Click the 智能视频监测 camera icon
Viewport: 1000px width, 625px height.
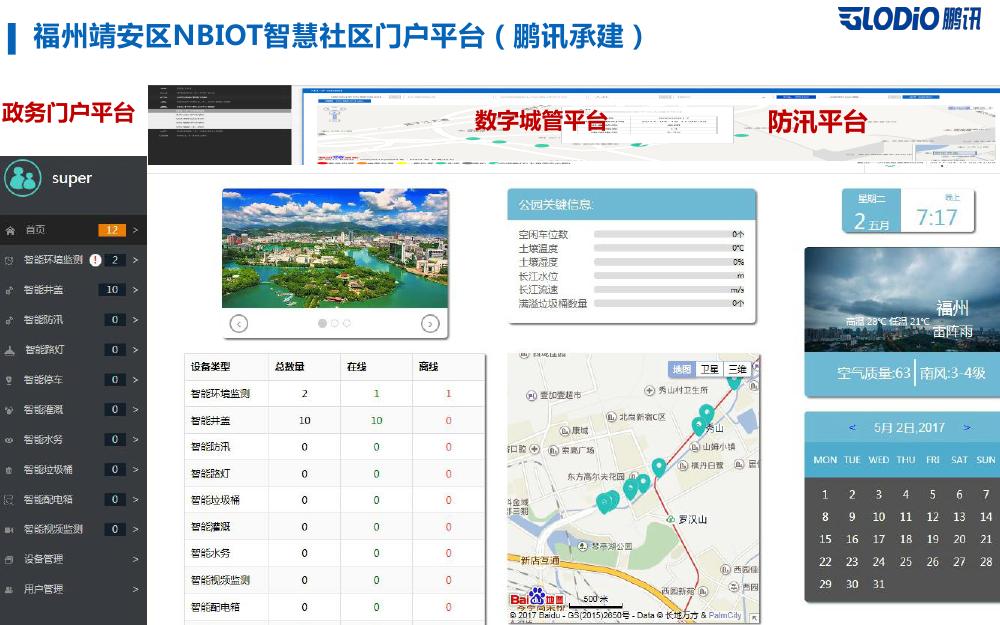pyautogui.click(x=9, y=529)
